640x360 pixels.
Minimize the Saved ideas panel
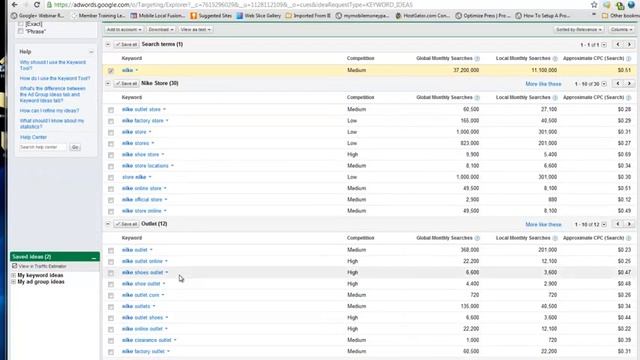(93, 258)
